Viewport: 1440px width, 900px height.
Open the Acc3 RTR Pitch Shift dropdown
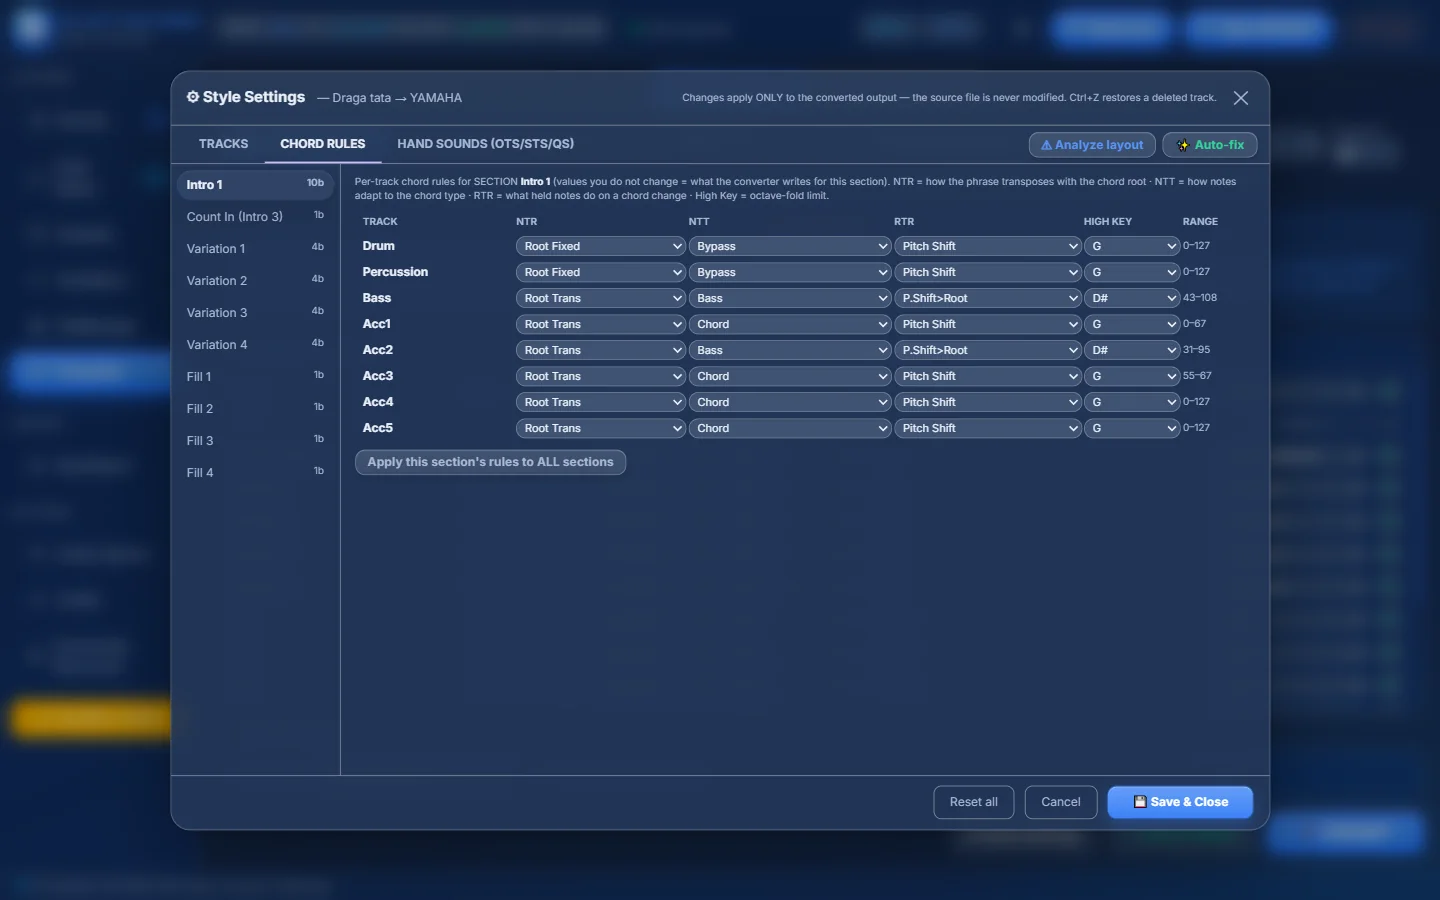pyautogui.click(x=987, y=376)
